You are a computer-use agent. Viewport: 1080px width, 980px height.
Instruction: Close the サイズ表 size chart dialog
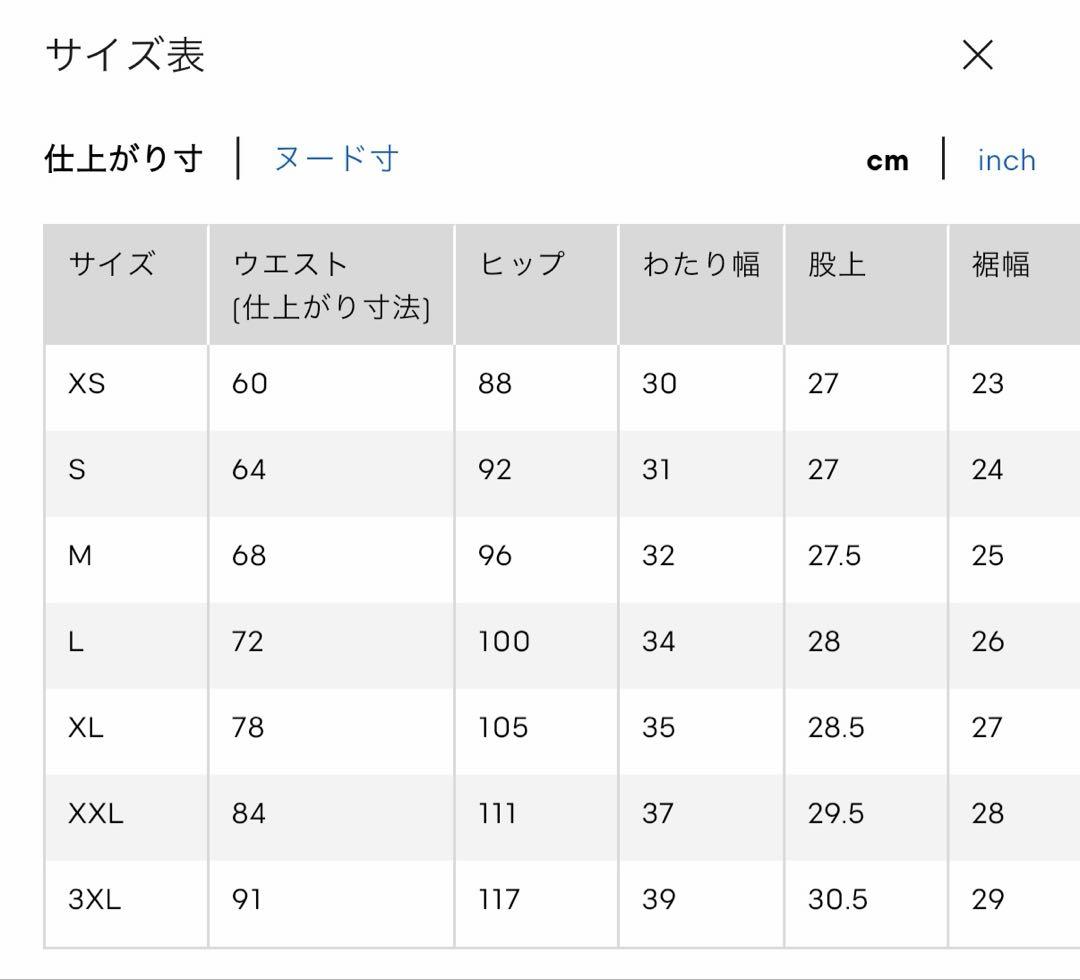pos(977,55)
